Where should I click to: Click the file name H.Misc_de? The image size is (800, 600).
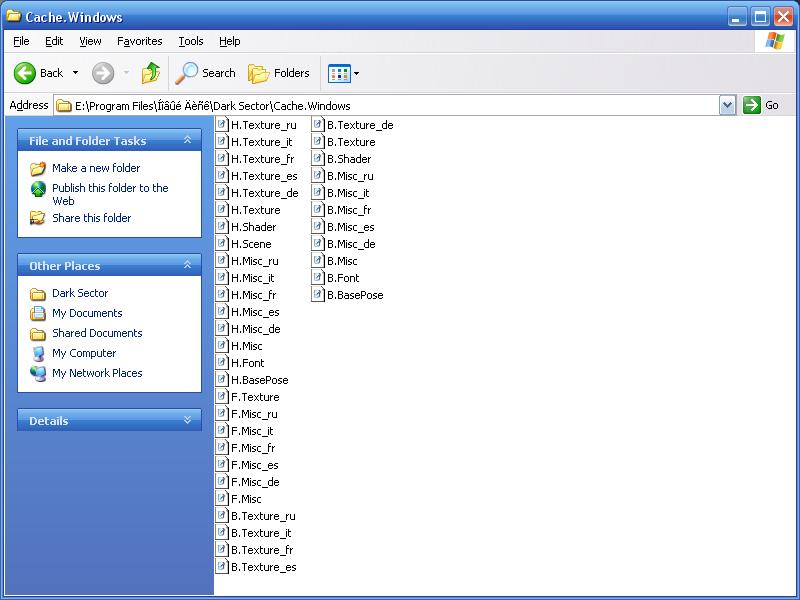(x=256, y=329)
